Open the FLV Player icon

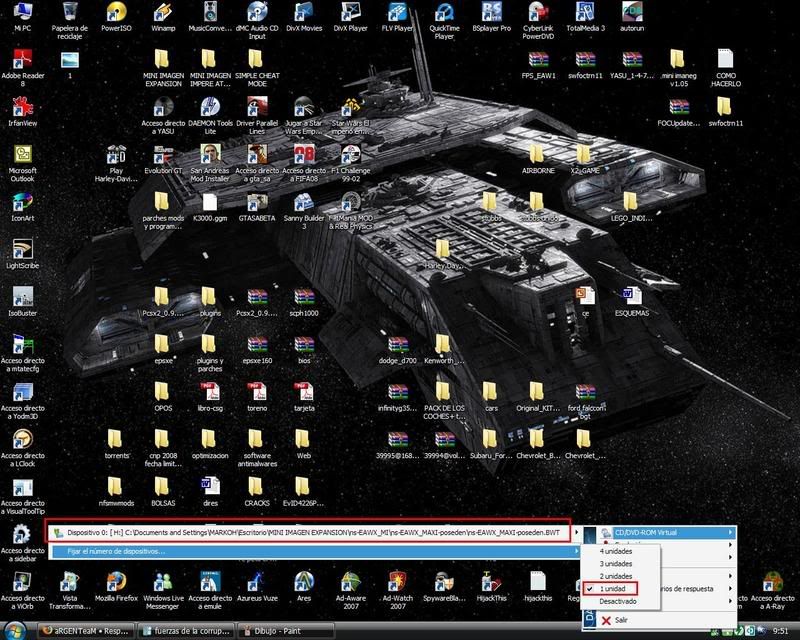point(397,16)
